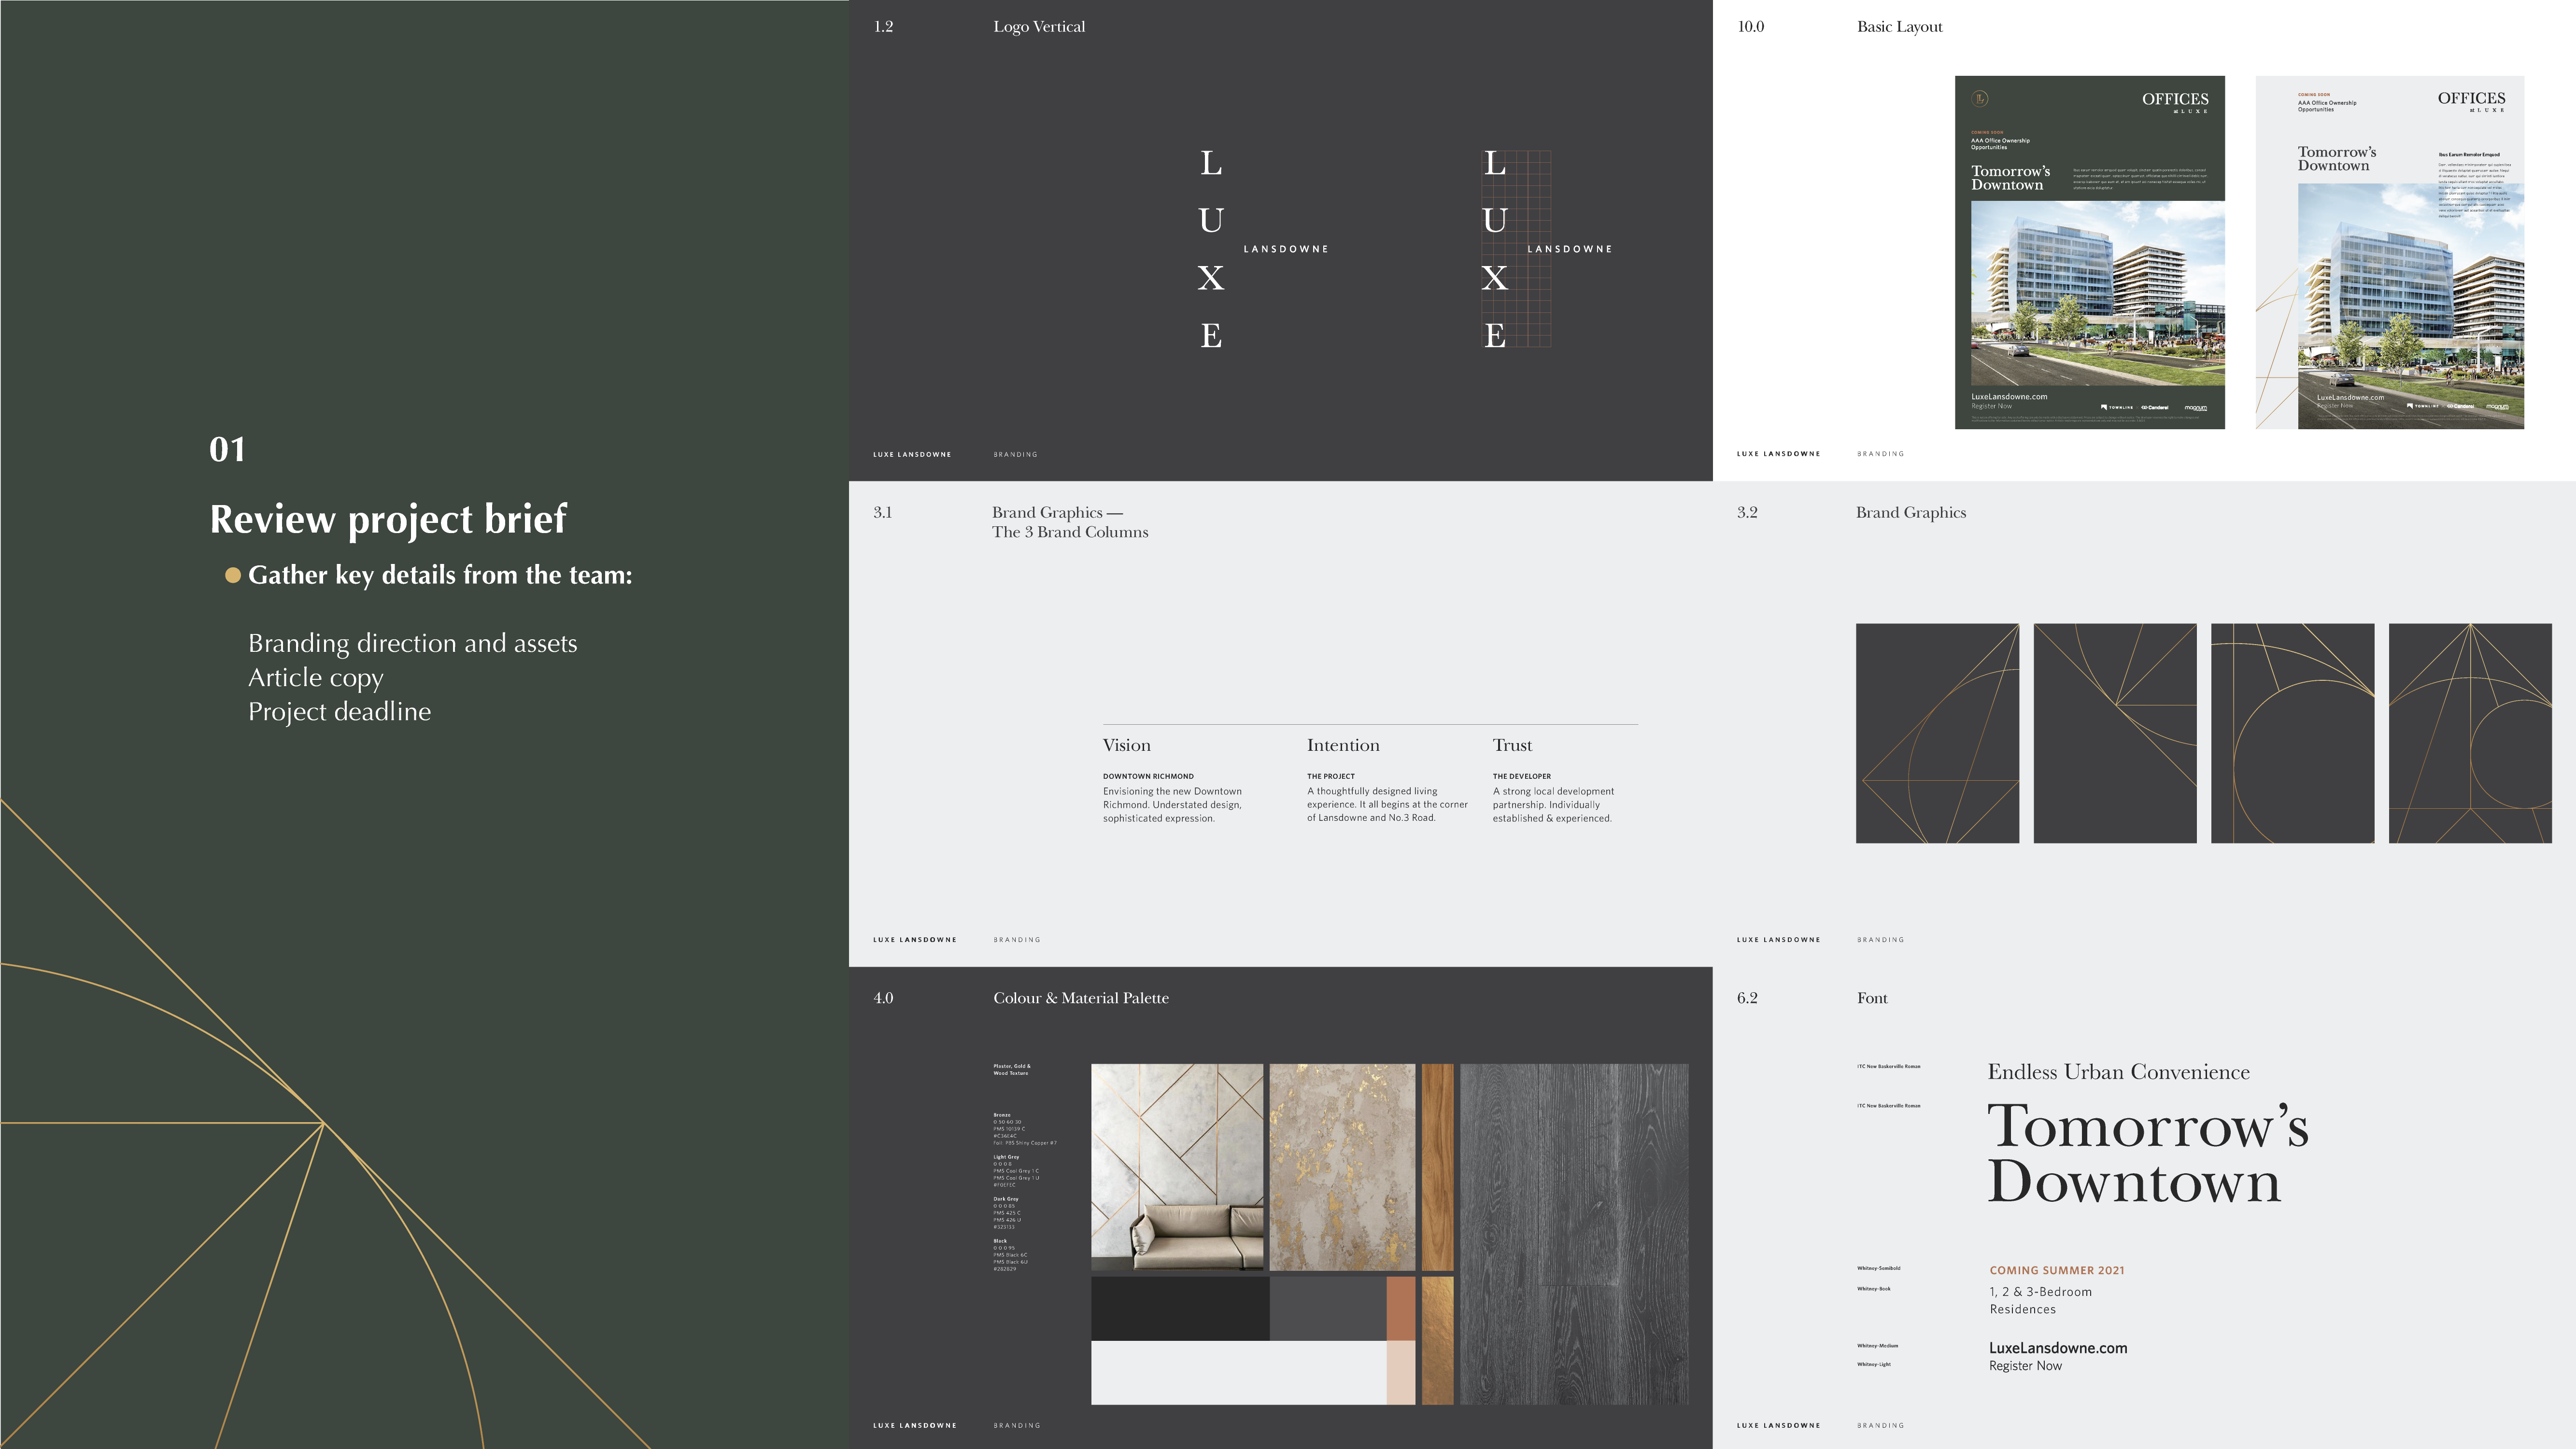Select the 'Intention' column heading
2576x1449 pixels.
coord(1343,745)
